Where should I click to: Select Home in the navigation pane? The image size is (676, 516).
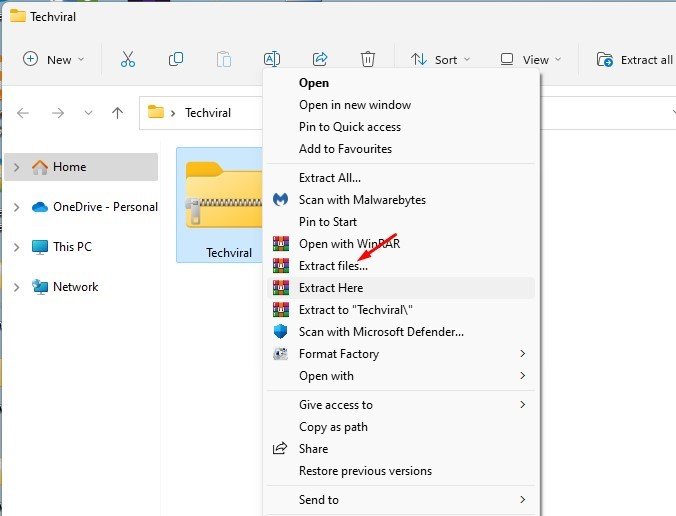(81, 167)
